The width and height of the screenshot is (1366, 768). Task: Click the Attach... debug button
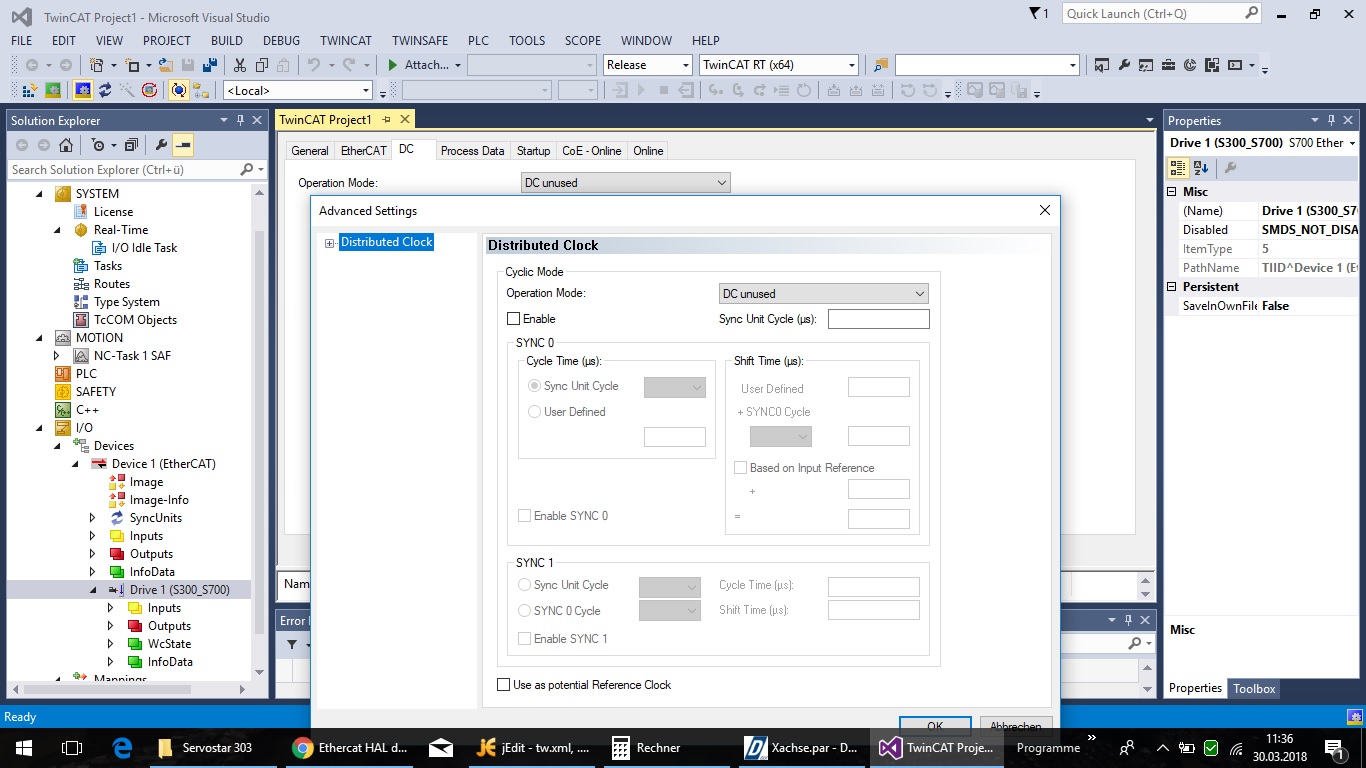coord(424,65)
